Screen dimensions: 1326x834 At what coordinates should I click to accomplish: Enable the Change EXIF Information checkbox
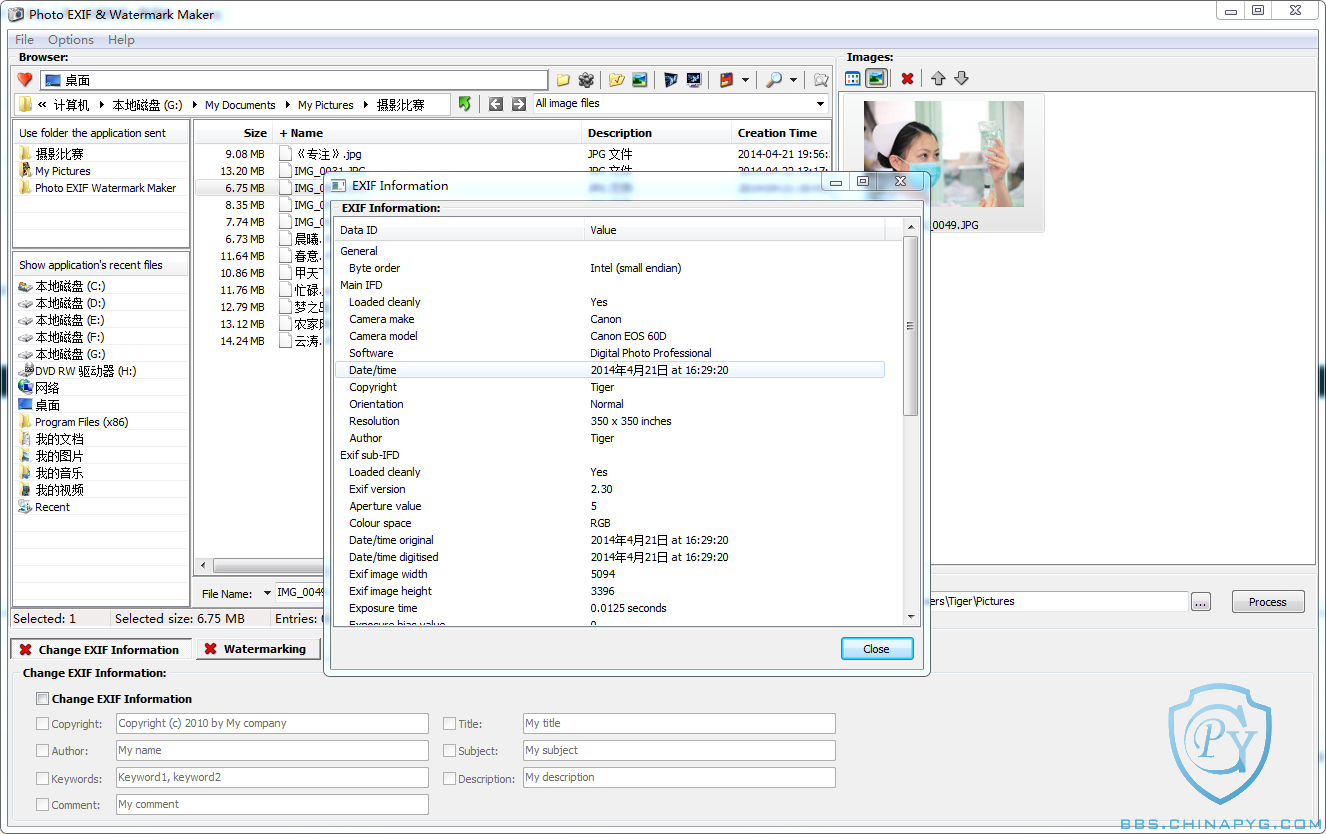click(x=42, y=698)
